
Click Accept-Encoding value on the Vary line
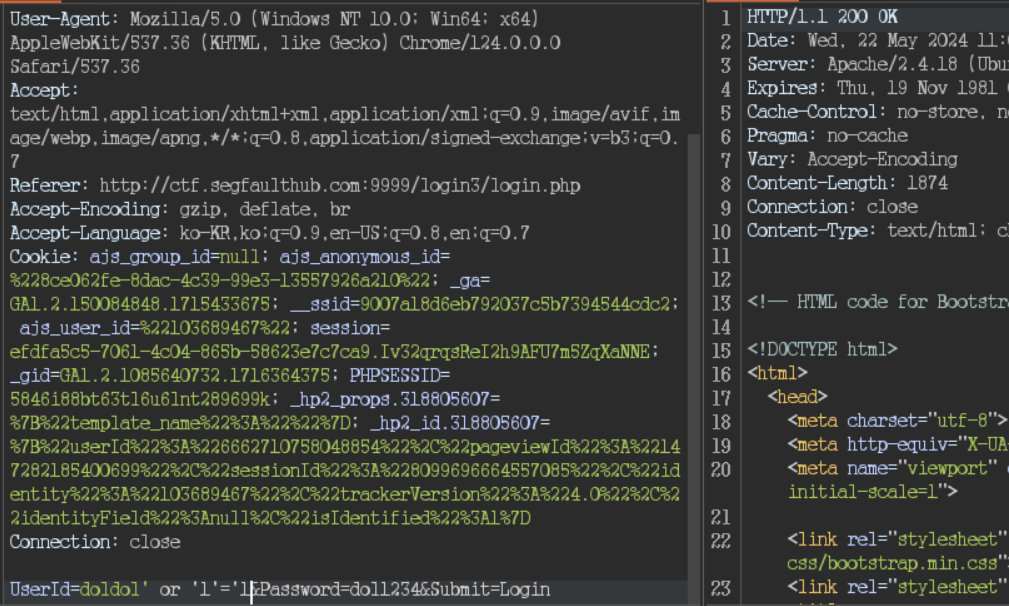click(x=882, y=160)
